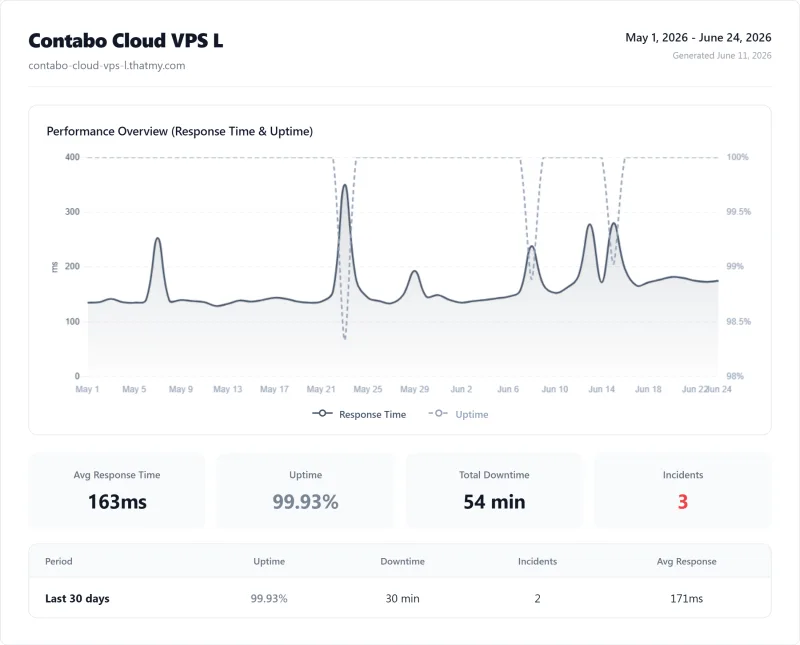Click the red Incidents count 3
This screenshot has width=800, height=645.
(x=683, y=502)
